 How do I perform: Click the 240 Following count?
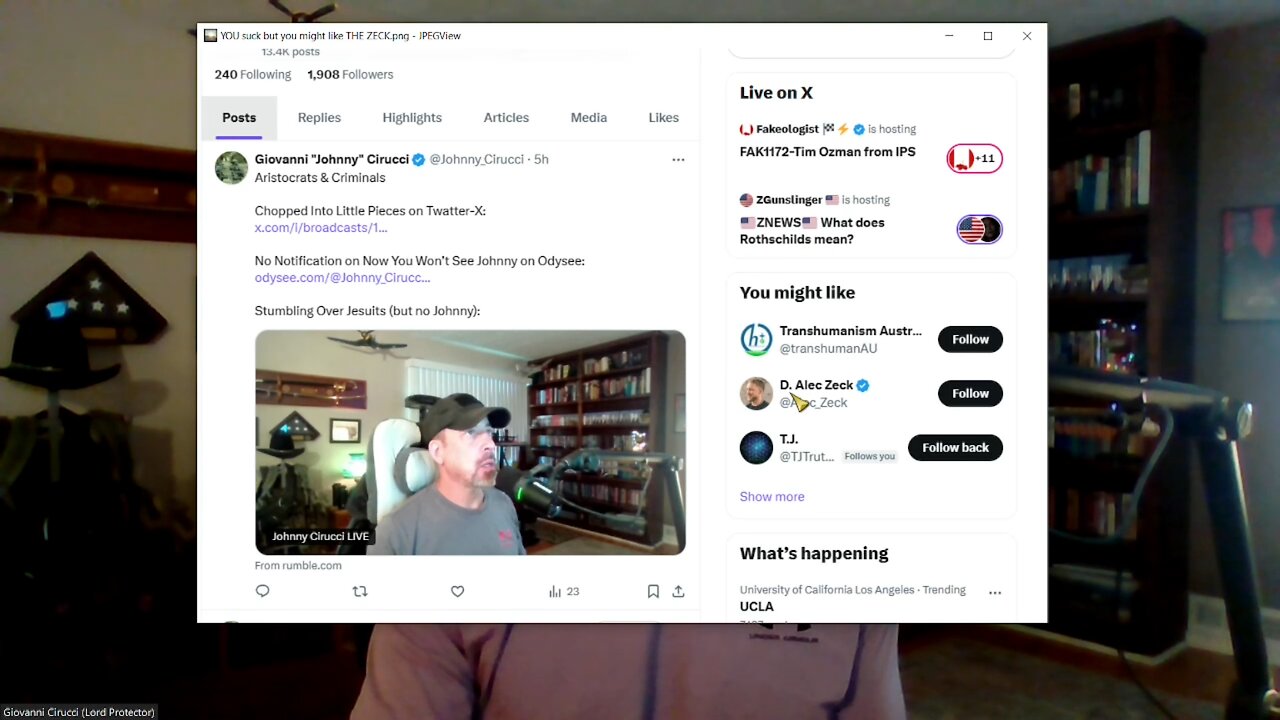coord(253,75)
